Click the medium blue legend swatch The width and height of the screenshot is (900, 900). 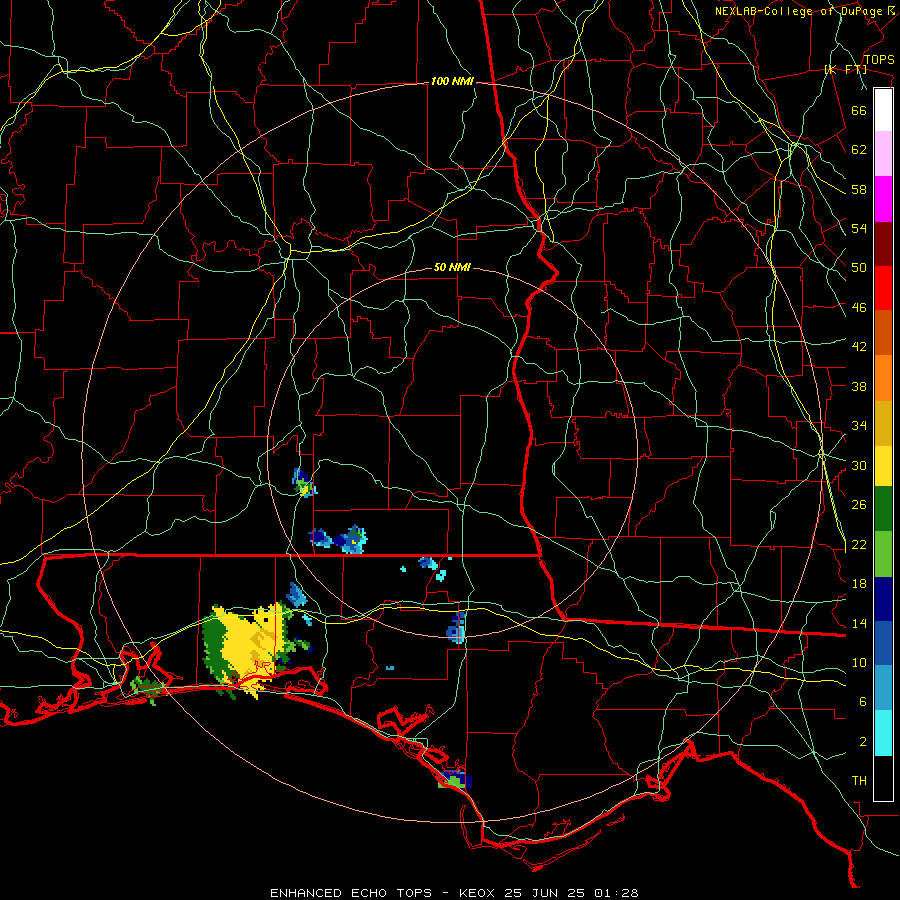[883, 643]
